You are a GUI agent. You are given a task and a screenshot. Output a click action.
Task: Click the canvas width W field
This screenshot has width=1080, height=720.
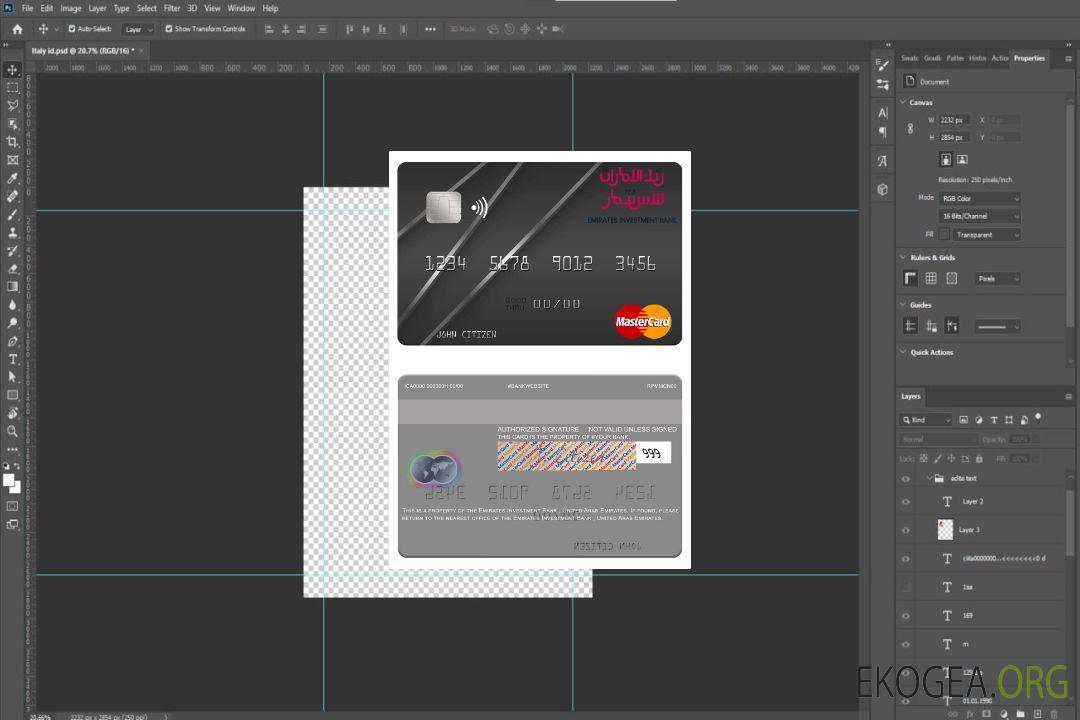pos(955,120)
